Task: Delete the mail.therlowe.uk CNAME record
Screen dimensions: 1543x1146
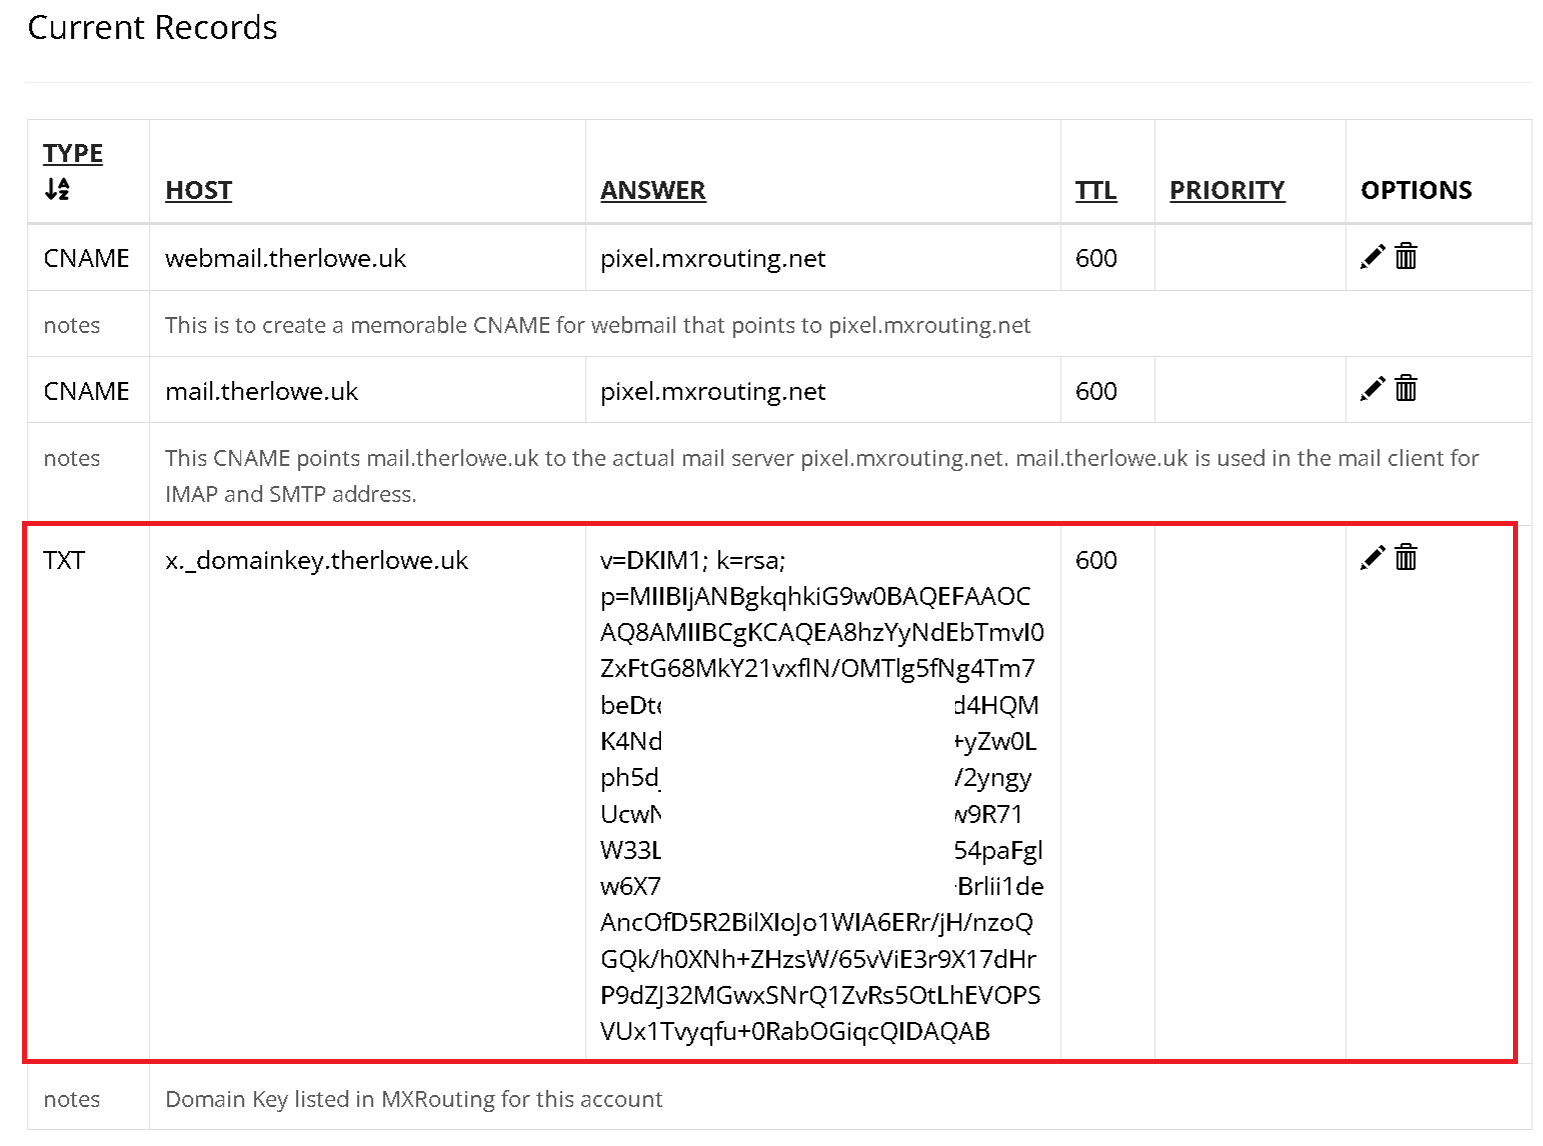Action: (x=1406, y=389)
